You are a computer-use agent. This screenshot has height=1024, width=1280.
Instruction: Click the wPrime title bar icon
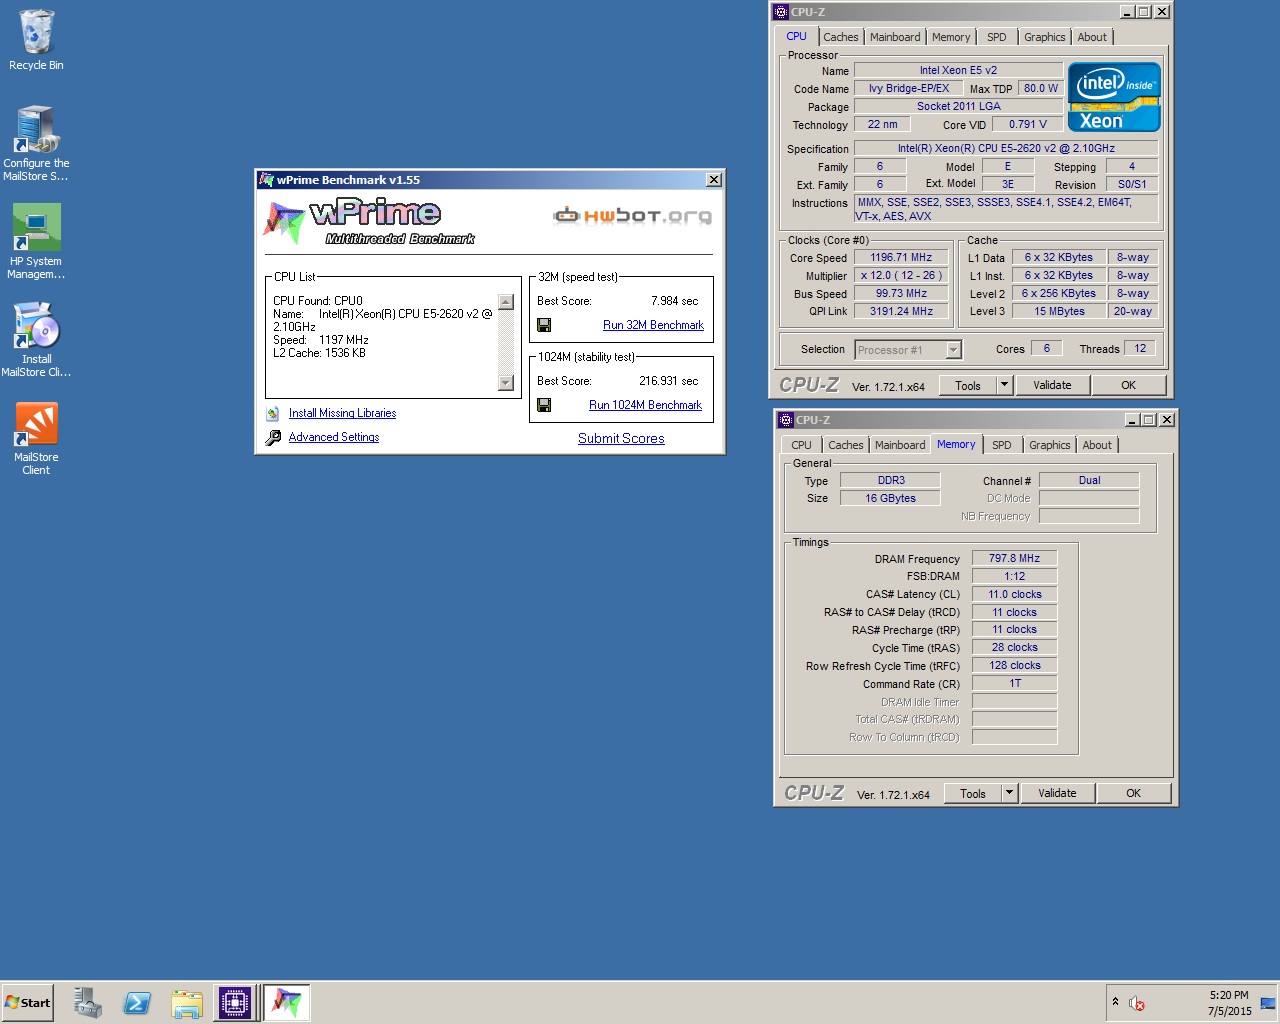click(x=266, y=180)
